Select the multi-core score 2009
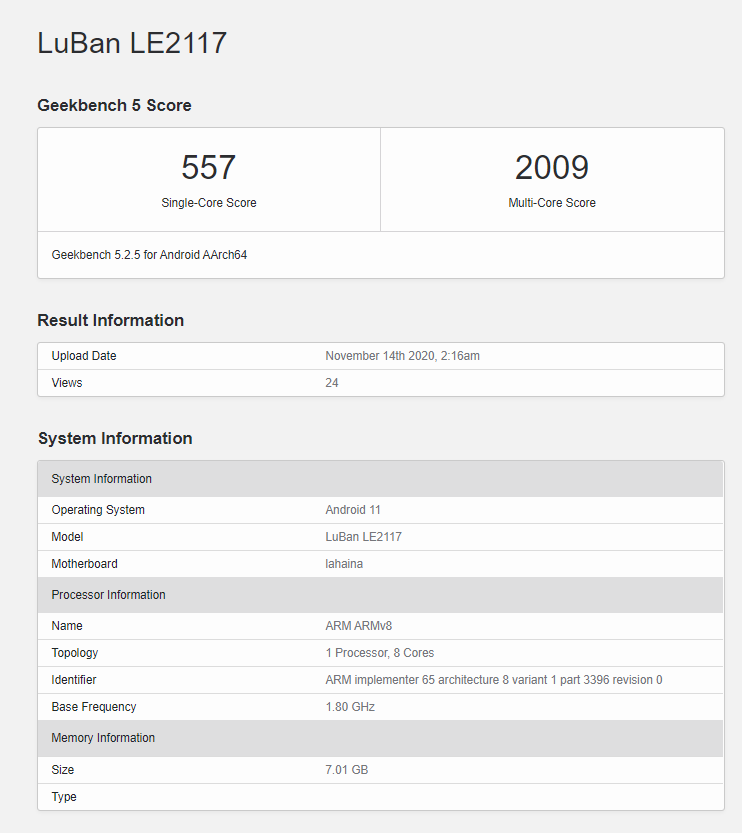 [552, 167]
